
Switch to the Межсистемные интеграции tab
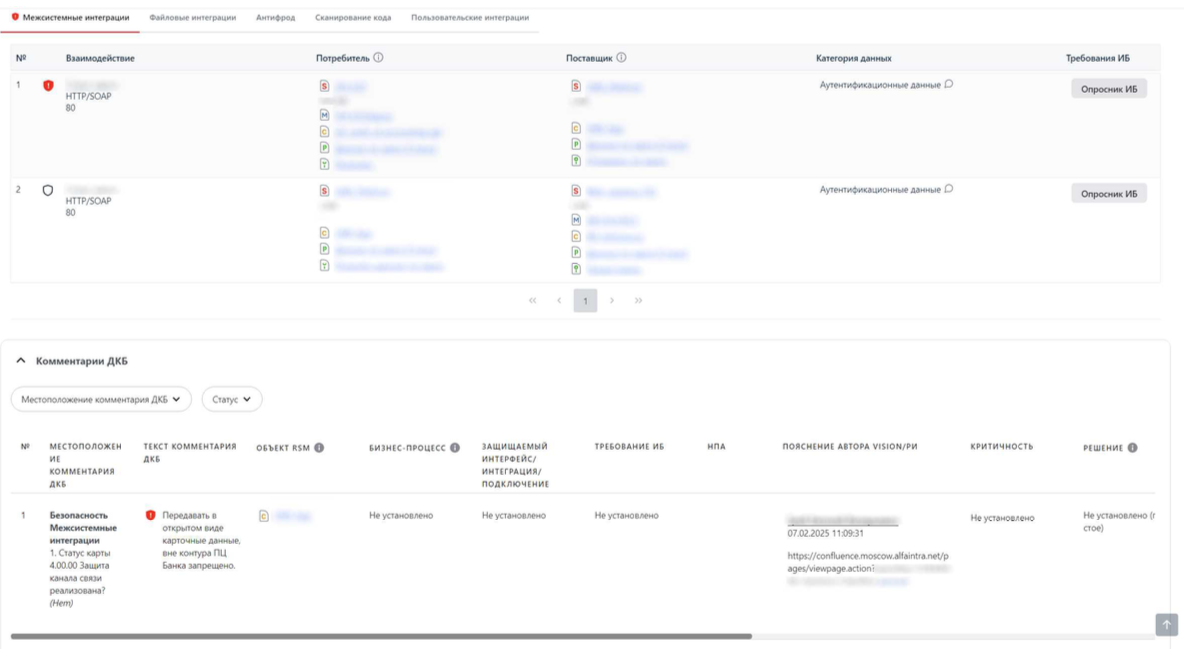tap(69, 17)
